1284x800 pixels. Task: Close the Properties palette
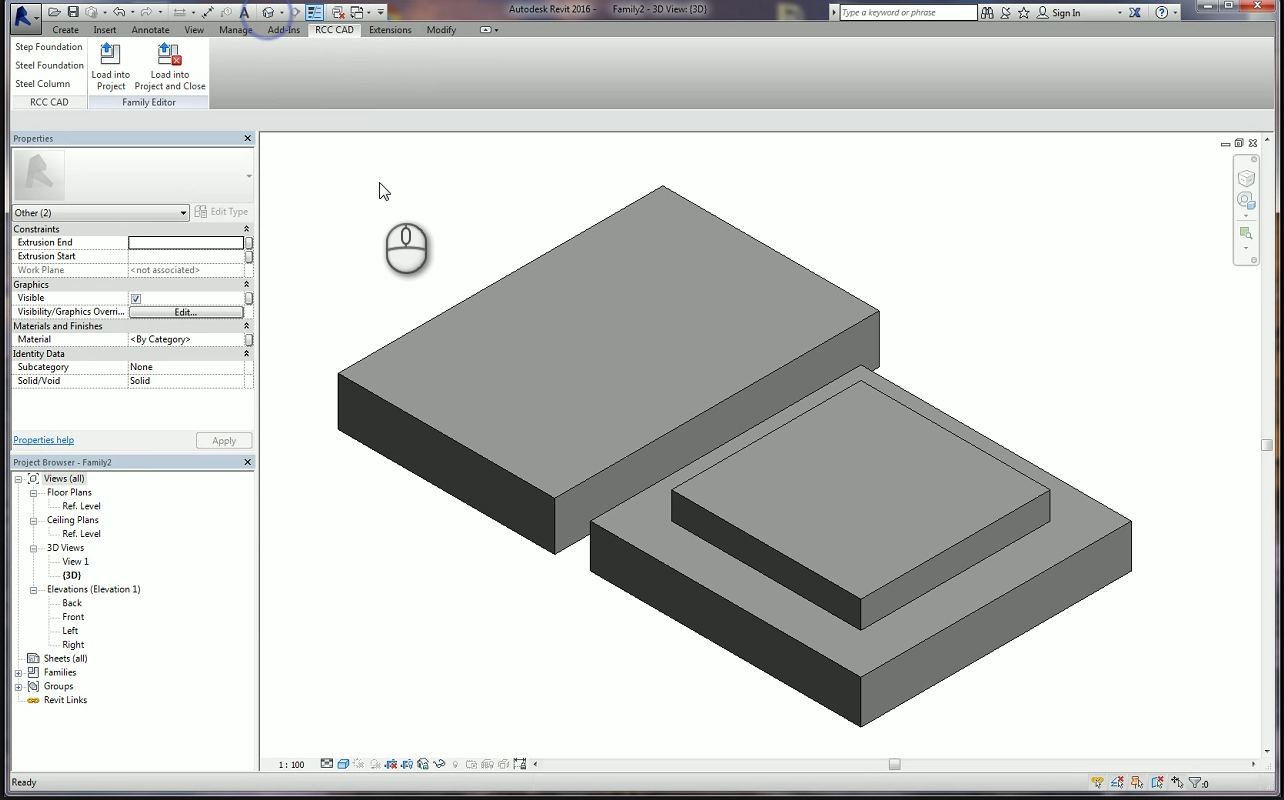point(248,138)
